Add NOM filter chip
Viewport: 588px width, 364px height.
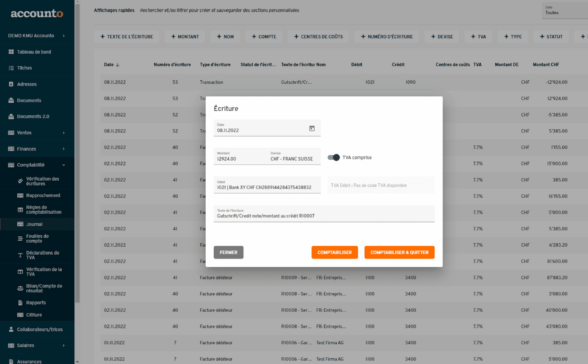225,37
